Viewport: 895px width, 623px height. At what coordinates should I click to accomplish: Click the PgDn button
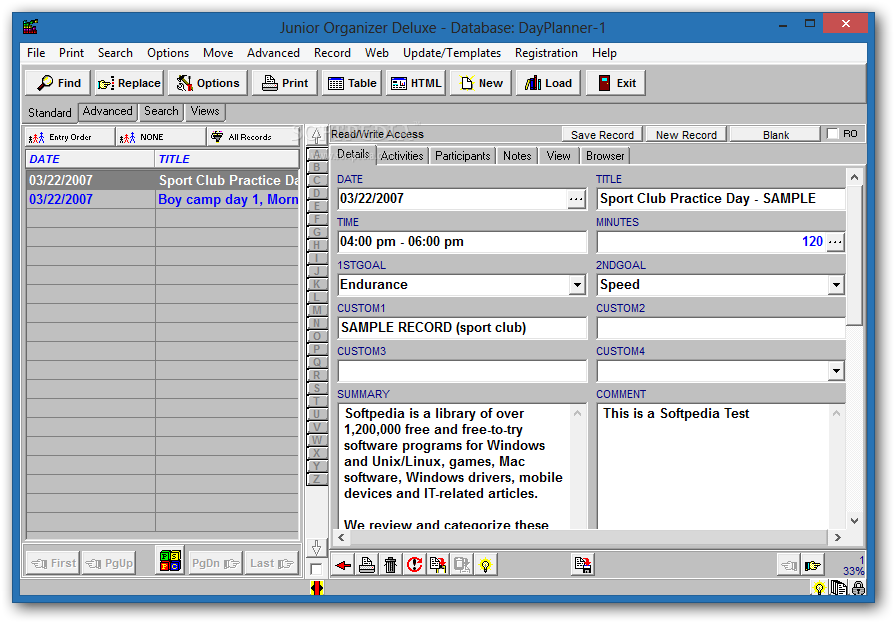pos(215,564)
